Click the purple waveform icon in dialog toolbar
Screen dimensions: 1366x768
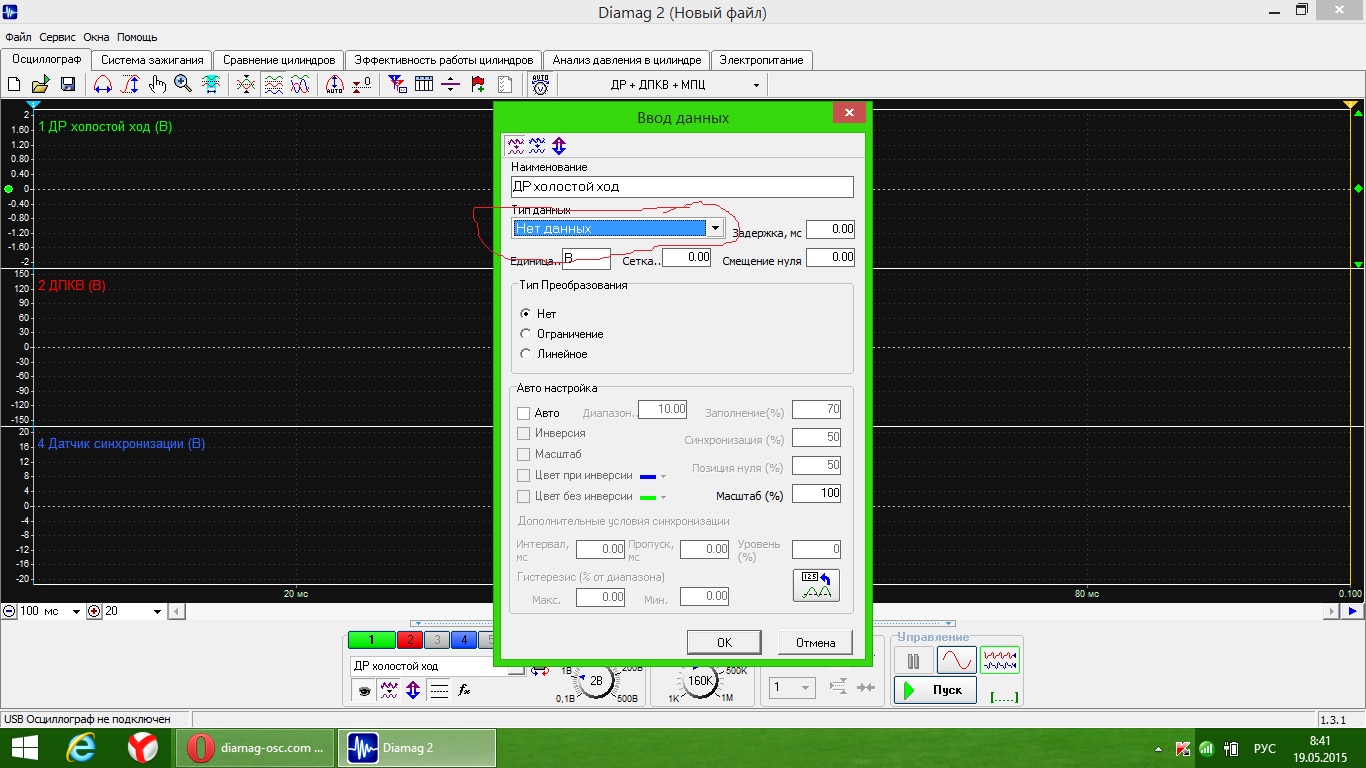516,145
